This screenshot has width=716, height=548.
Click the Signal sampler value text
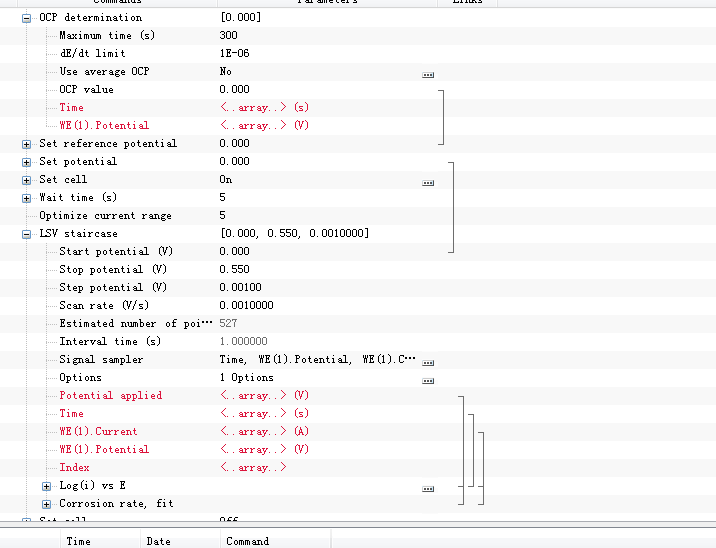(317, 360)
